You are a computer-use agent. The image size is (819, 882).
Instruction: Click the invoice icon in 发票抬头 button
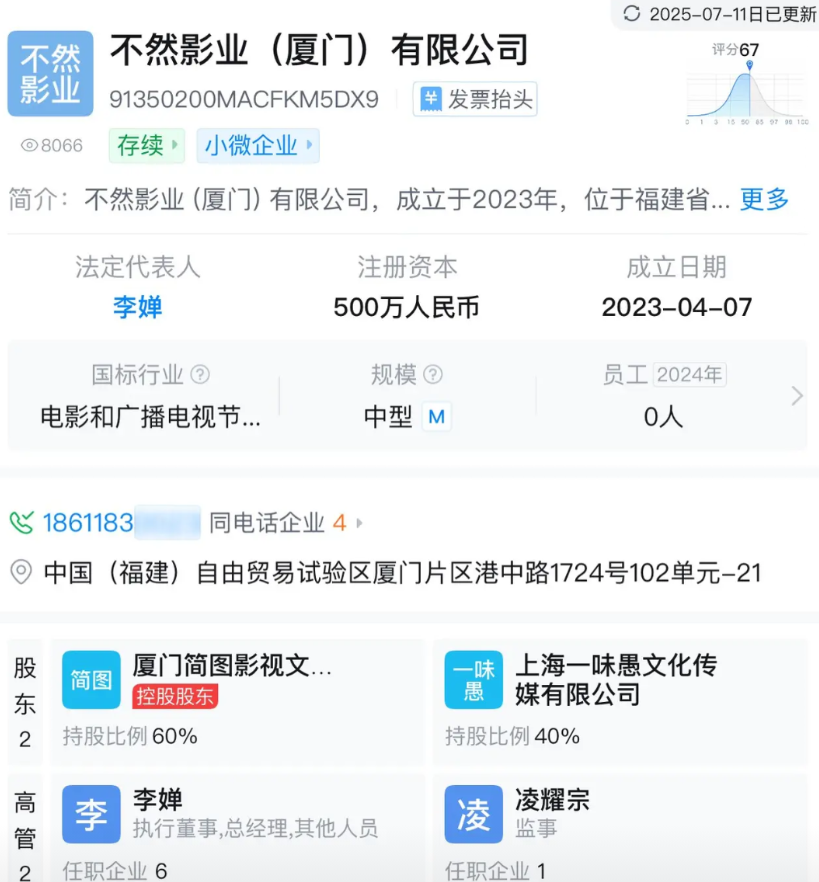[x=431, y=99]
